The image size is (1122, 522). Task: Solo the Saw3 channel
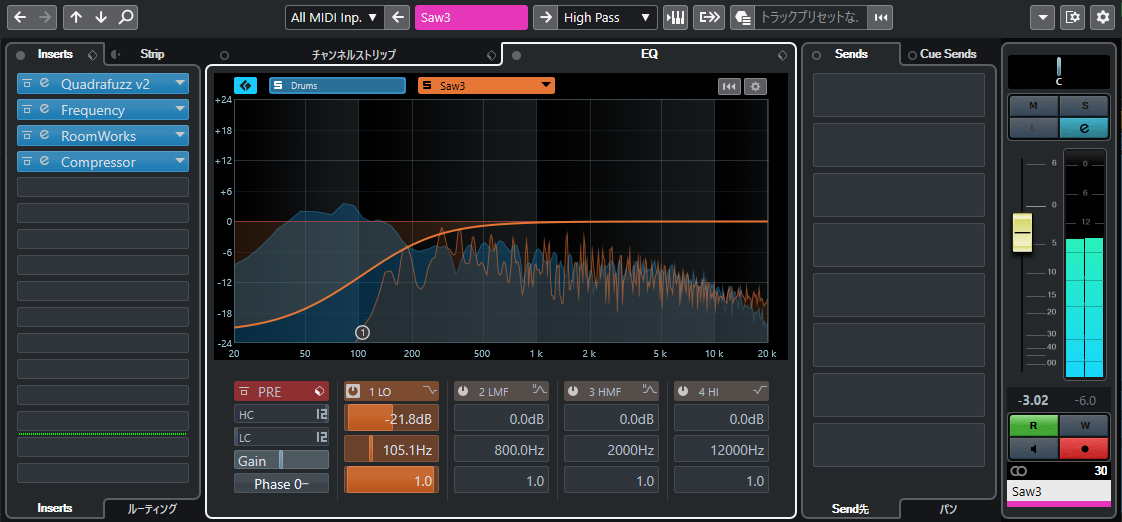[1085, 105]
